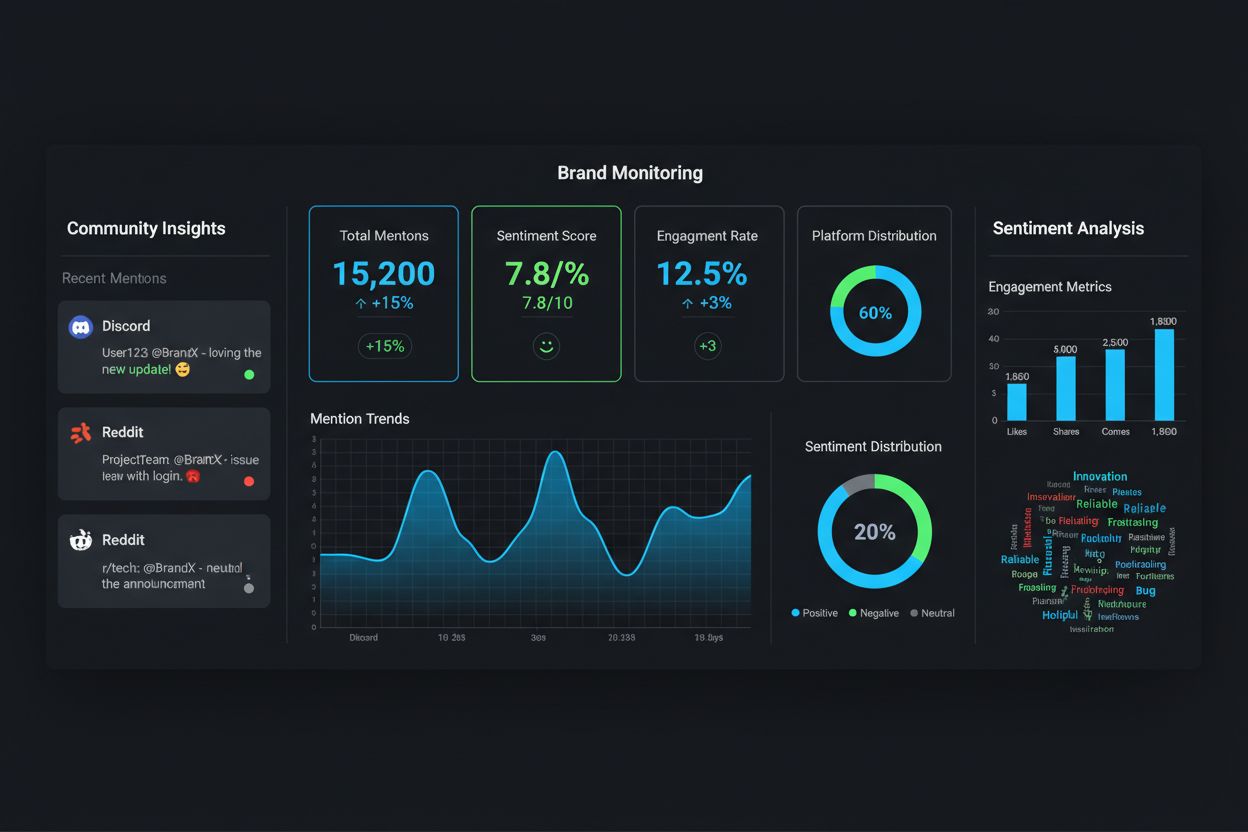Open the Sentiment Analysis panel
This screenshot has height=832, width=1248.
tap(1068, 228)
